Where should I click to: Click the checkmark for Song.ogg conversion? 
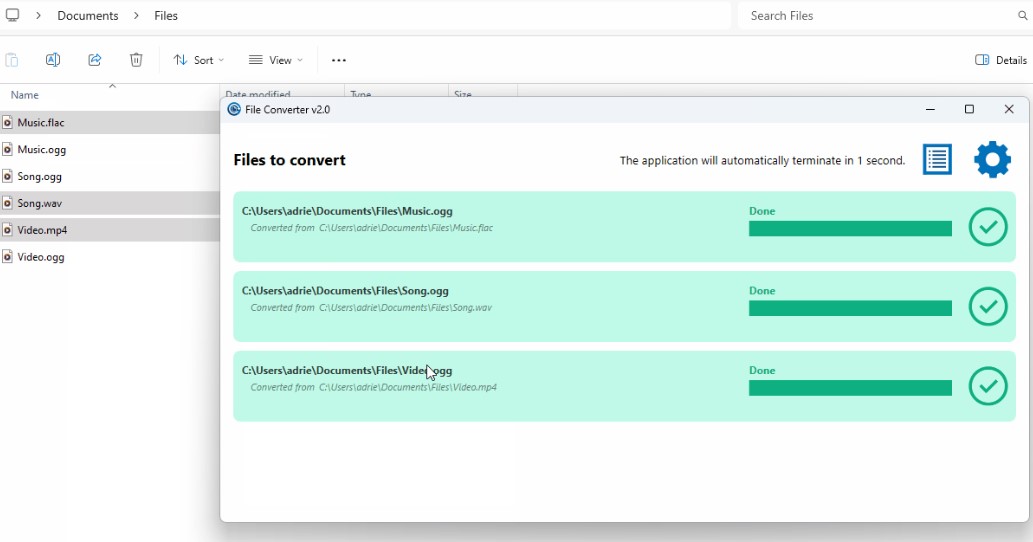point(988,306)
